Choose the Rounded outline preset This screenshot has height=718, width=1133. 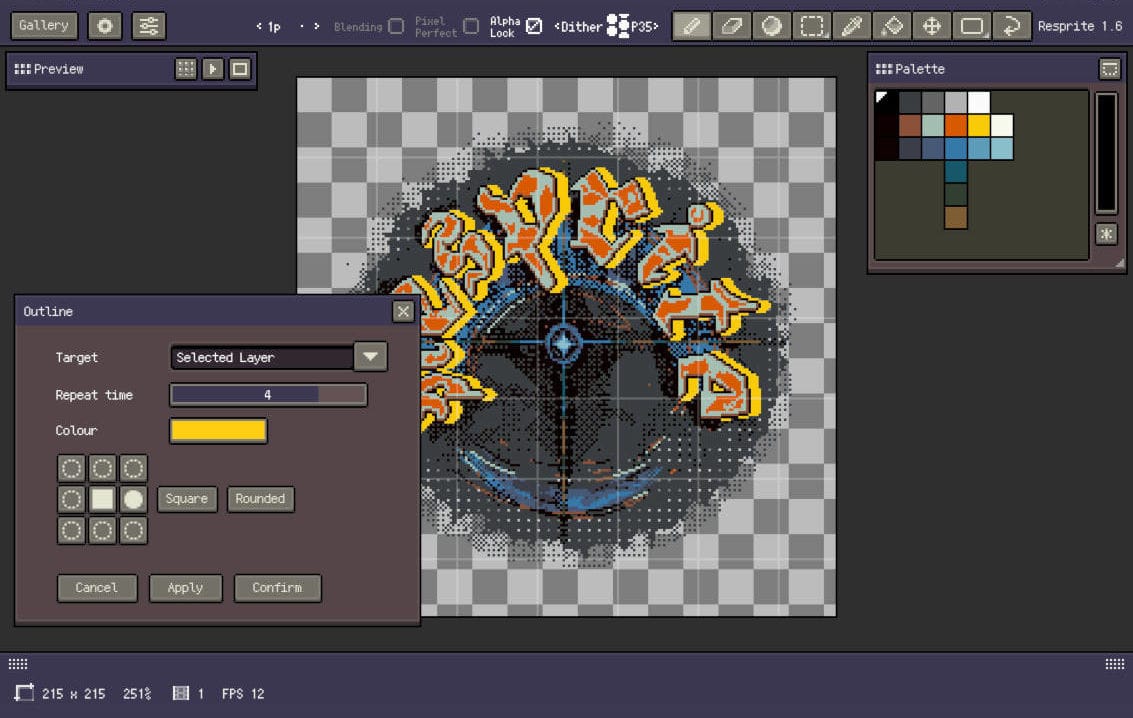(260, 499)
